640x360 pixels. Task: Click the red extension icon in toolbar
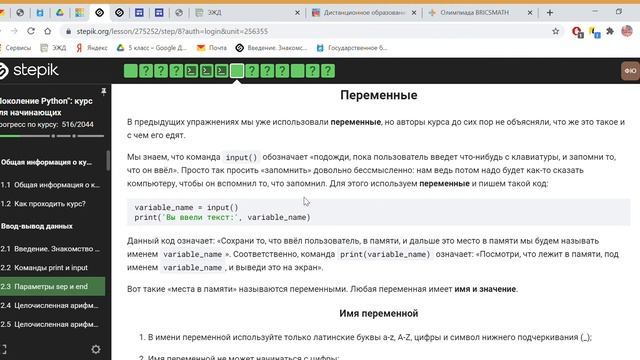tap(577, 31)
